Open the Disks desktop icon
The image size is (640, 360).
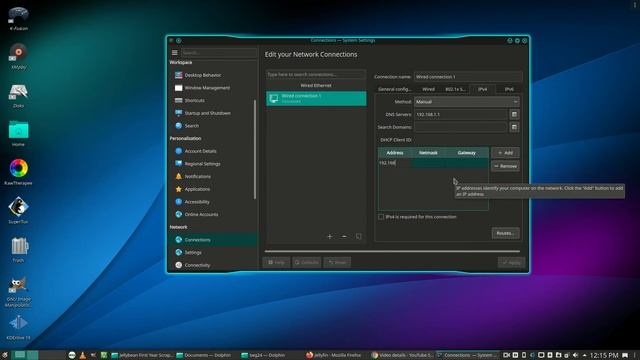18,96
